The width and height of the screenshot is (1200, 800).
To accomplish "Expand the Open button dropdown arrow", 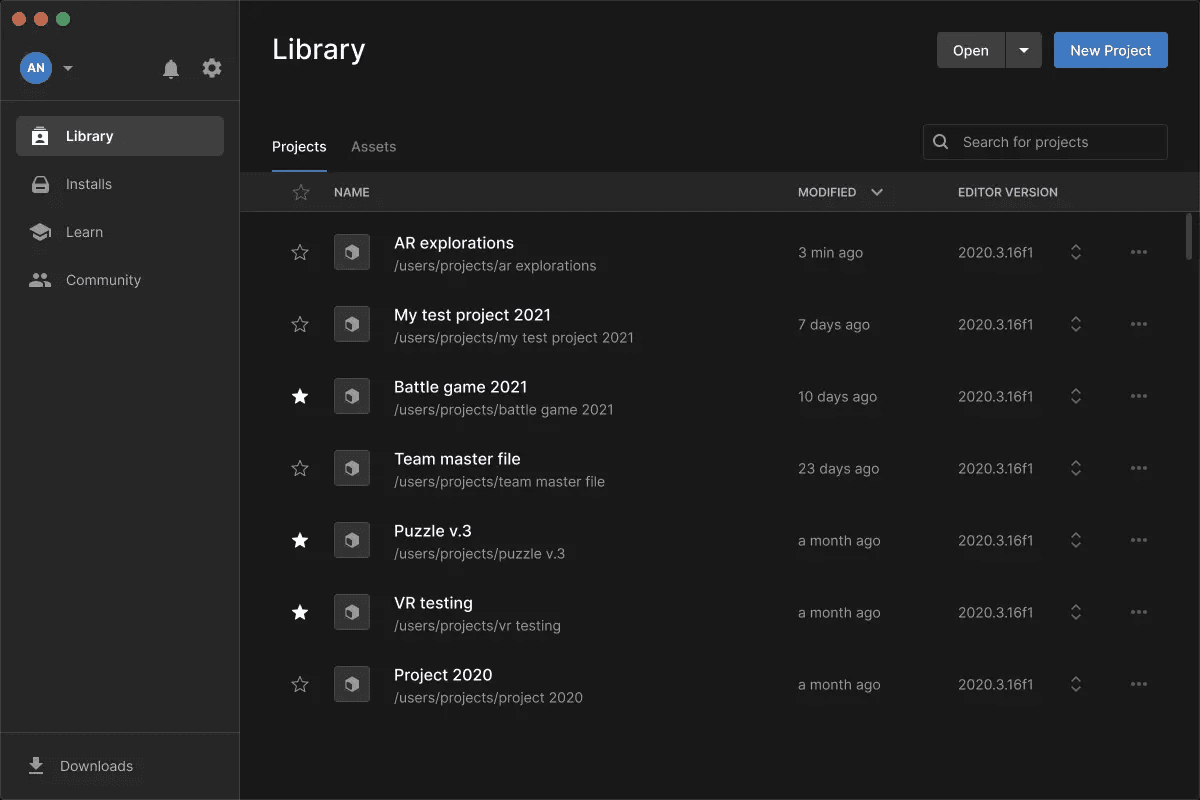I will coord(1023,49).
